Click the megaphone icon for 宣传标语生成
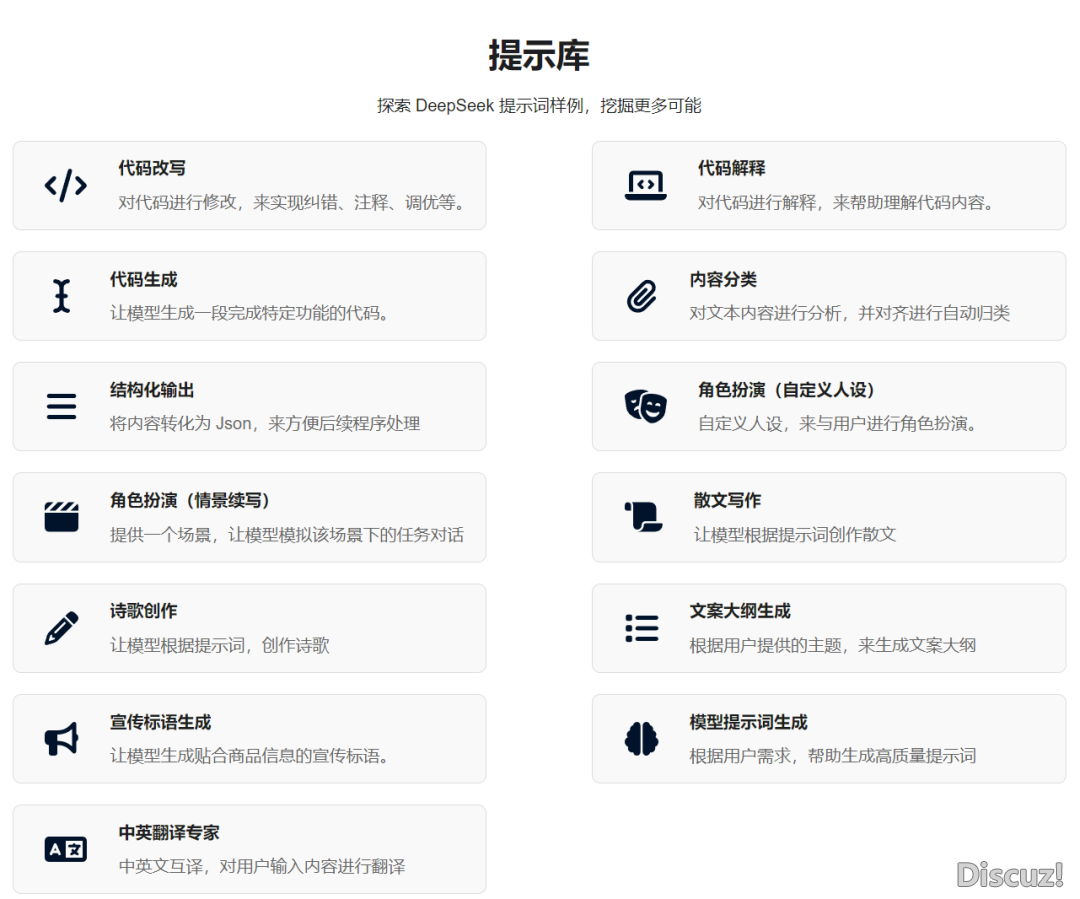 tap(62, 739)
